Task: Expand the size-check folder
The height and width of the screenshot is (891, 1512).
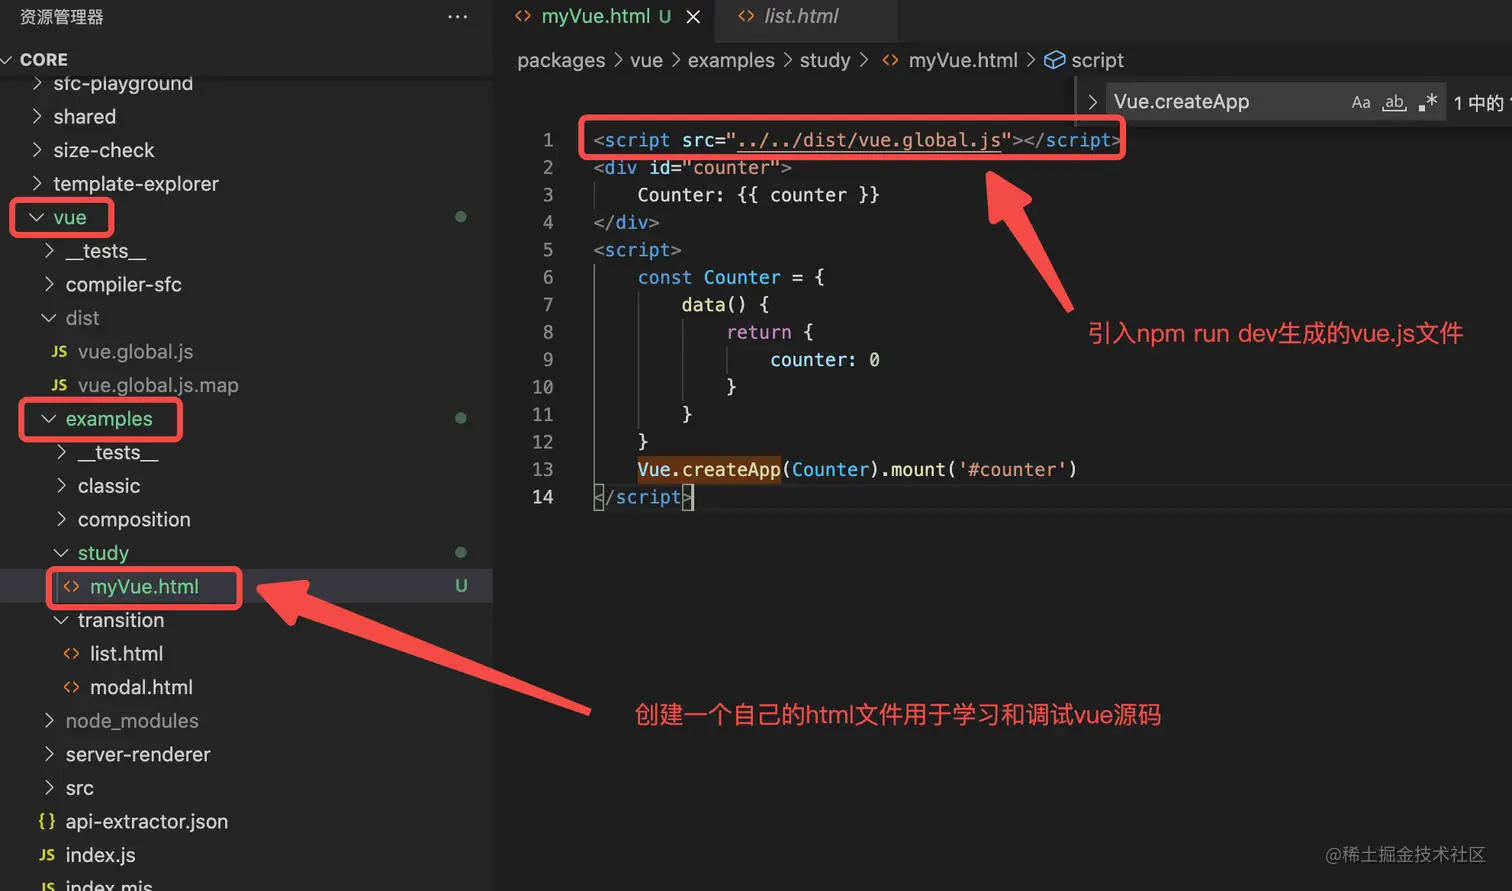Action: click(x=104, y=150)
